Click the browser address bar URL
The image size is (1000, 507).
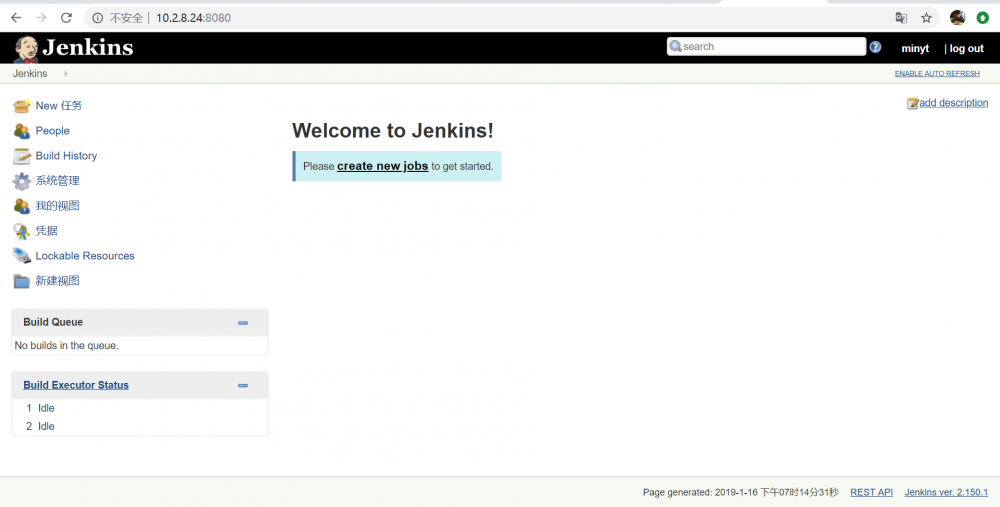pos(193,18)
